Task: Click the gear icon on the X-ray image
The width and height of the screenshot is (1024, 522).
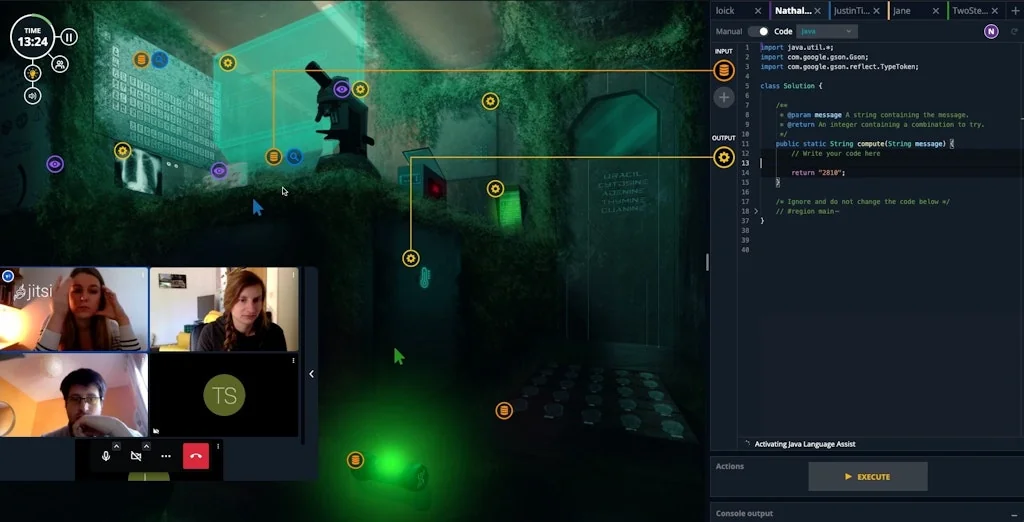Action: [123, 151]
